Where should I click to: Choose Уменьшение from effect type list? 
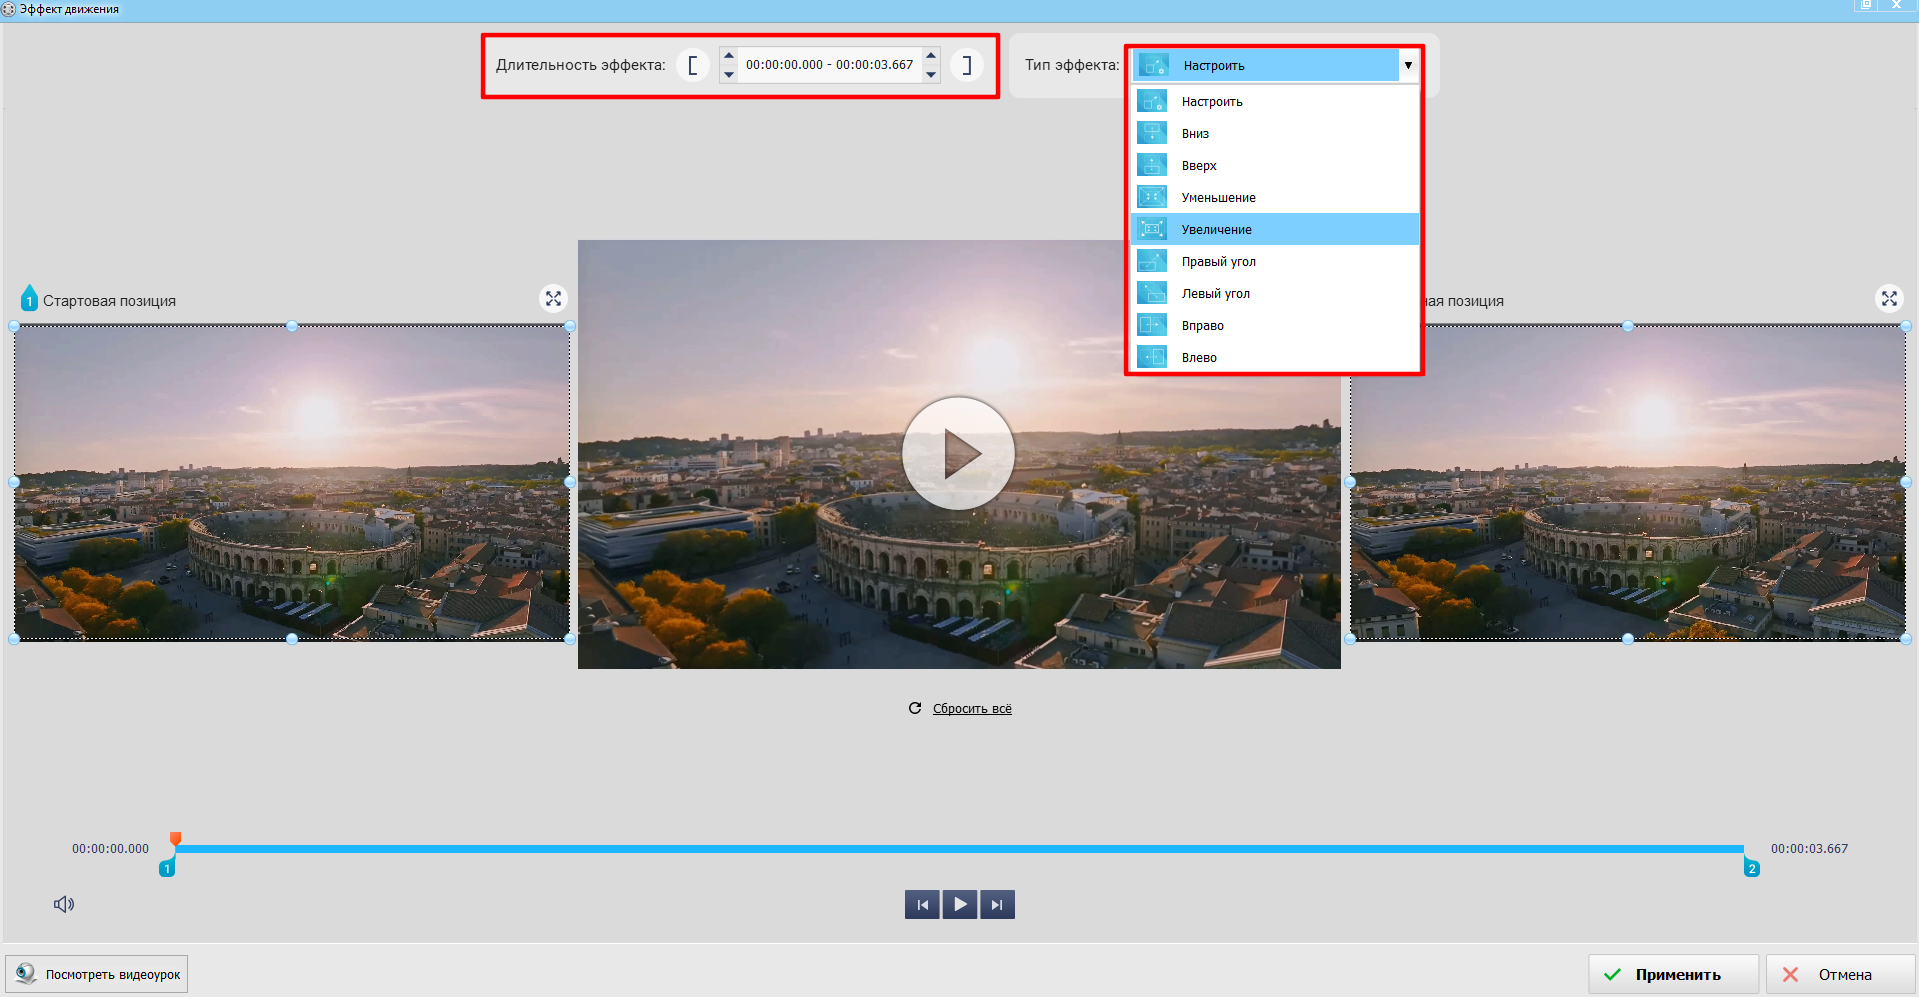point(1218,198)
